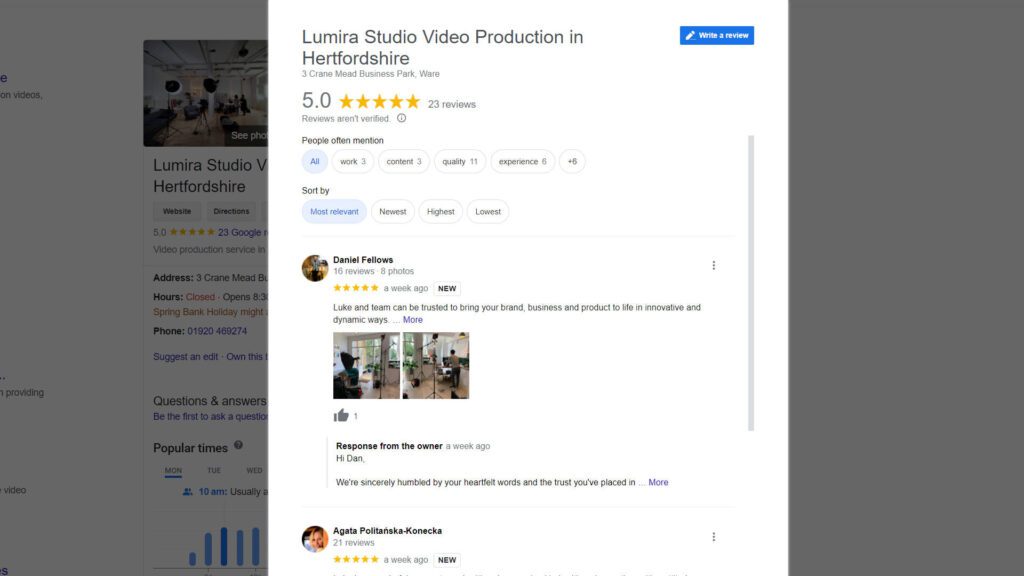The width and height of the screenshot is (1024, 576).
Task: Click the Write a review button
Action: [x=716, y=35]
